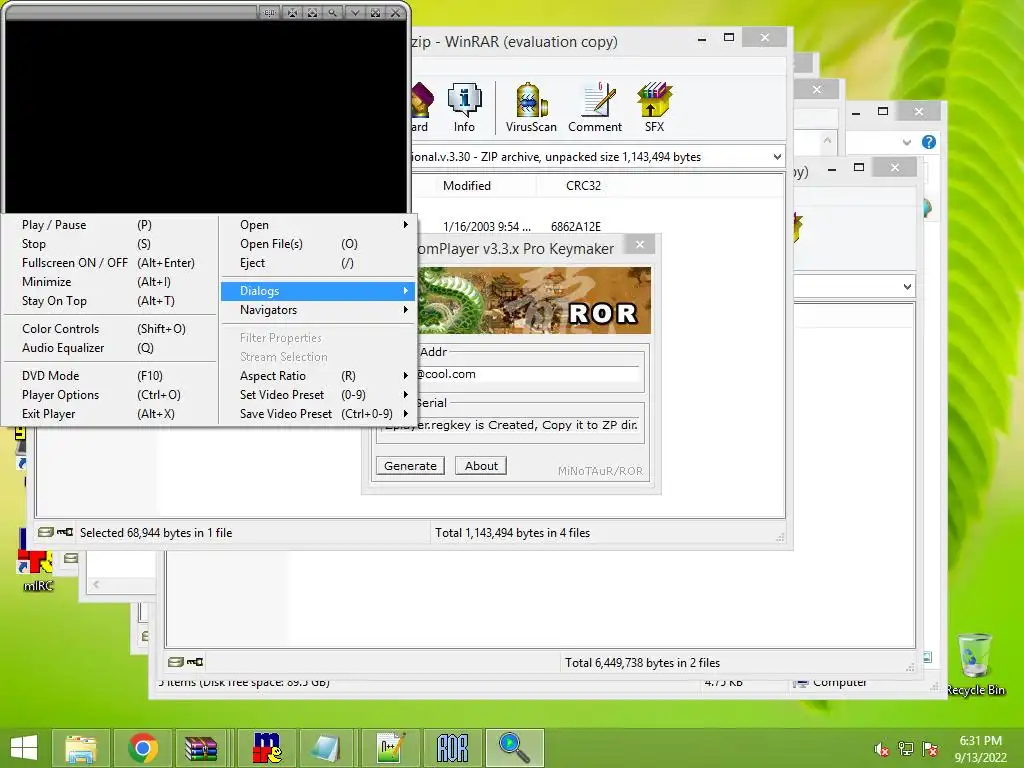The height and width of the screenshot is (768, 1024).
Task: Open the Comment tool in WinRAR
Action: click(595, 108)
